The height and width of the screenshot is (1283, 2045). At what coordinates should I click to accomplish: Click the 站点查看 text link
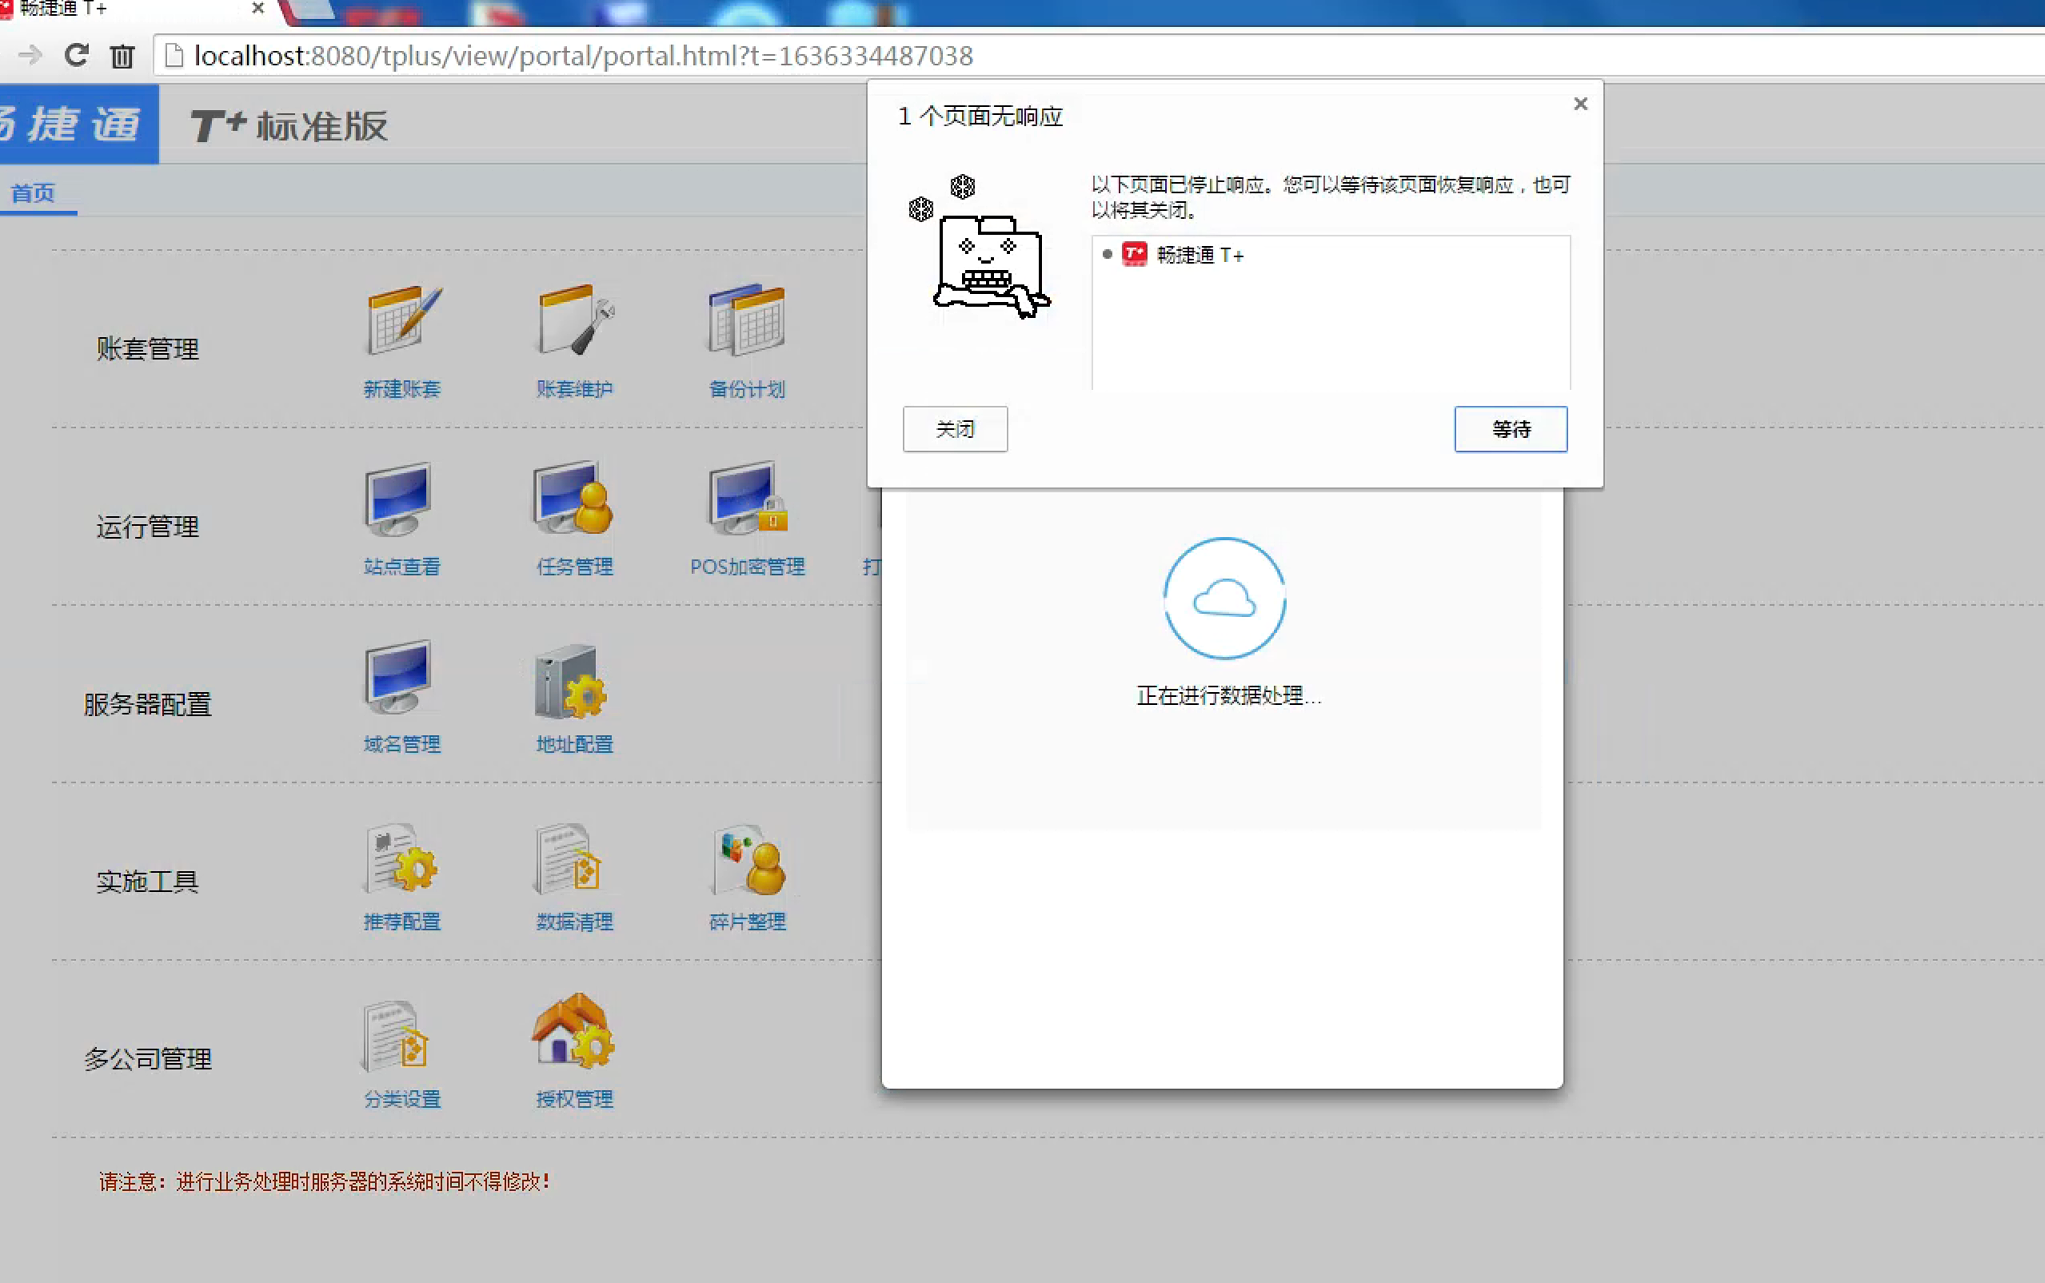coord(402,566)
